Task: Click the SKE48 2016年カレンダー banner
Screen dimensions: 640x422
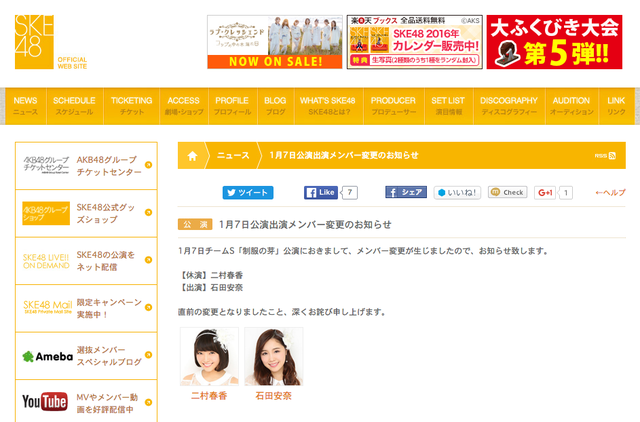Action: (x=415, y=42)
